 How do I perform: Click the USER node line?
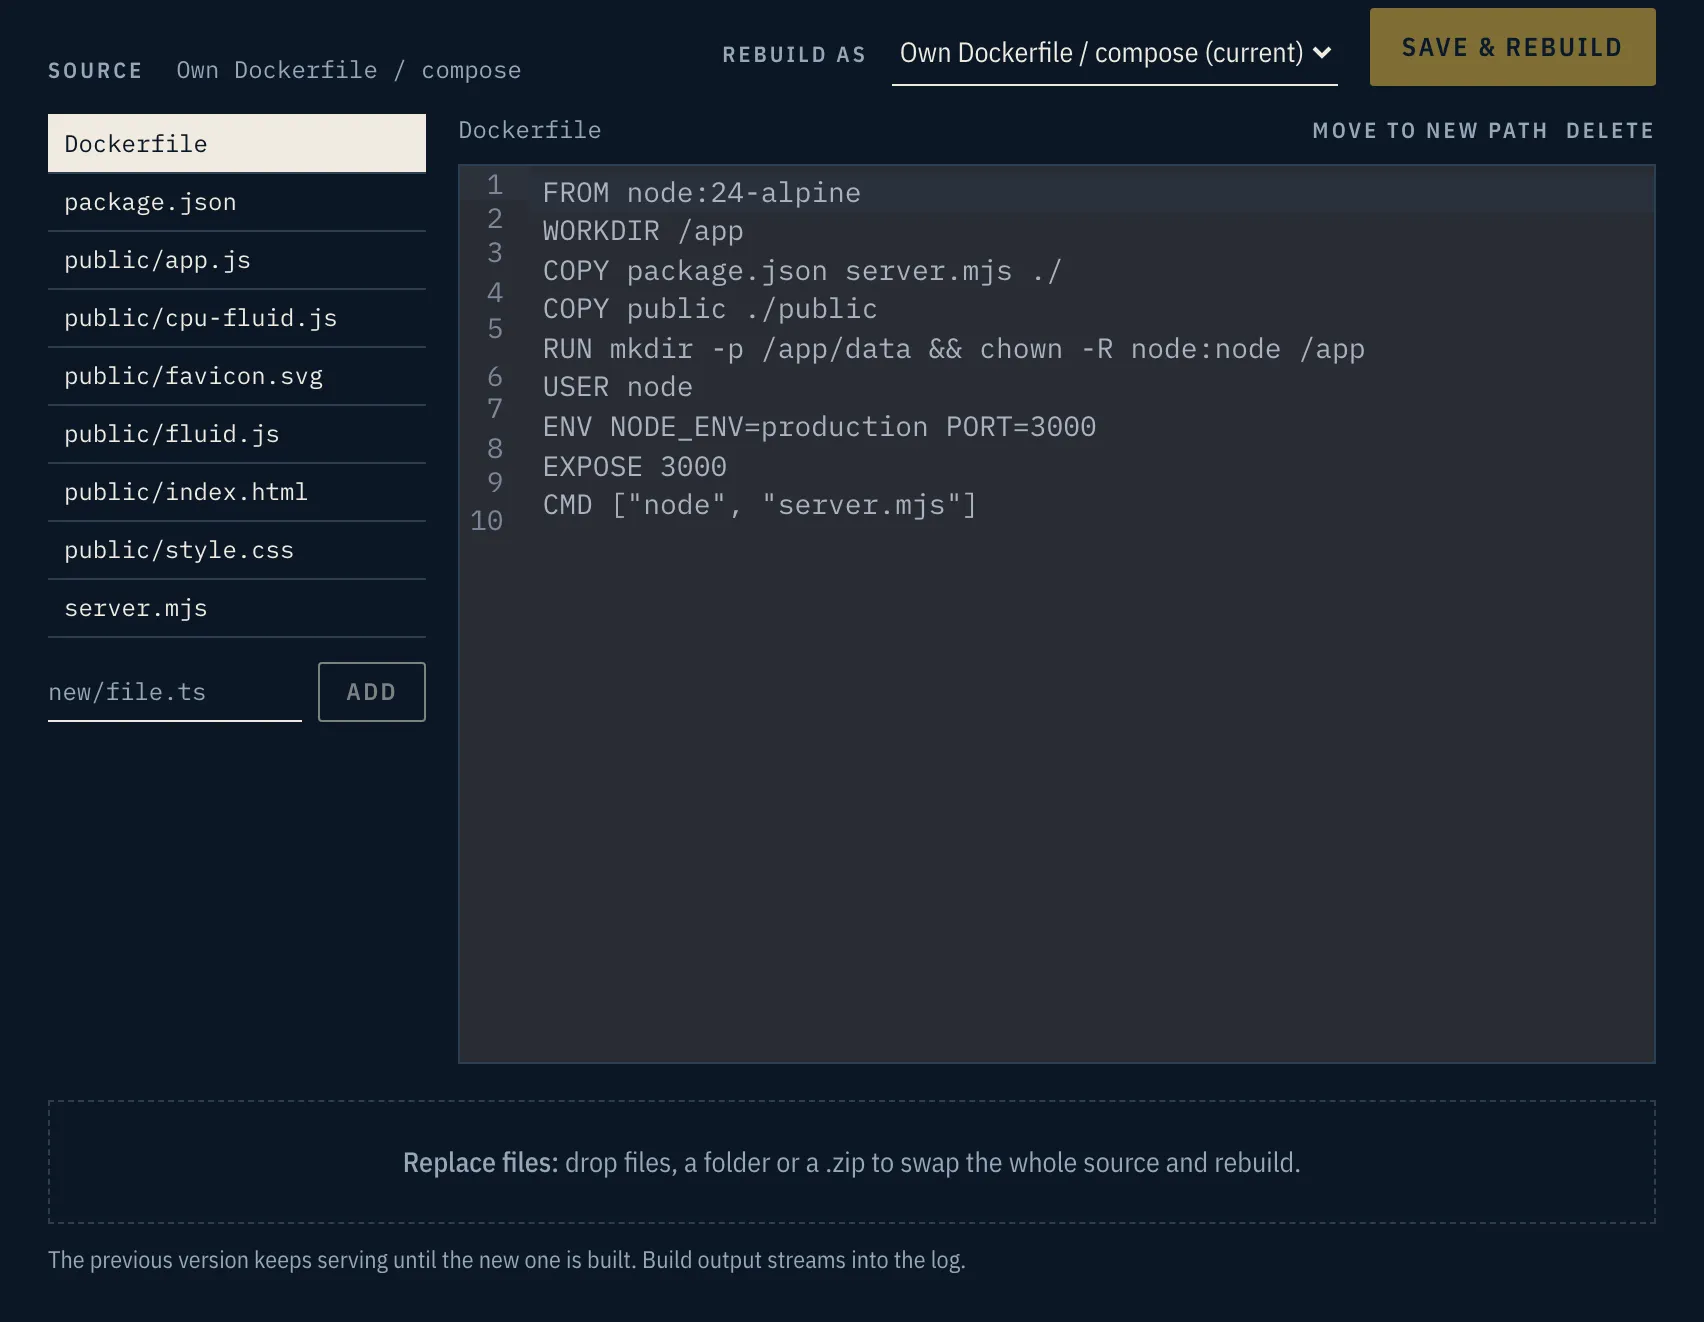617,387
